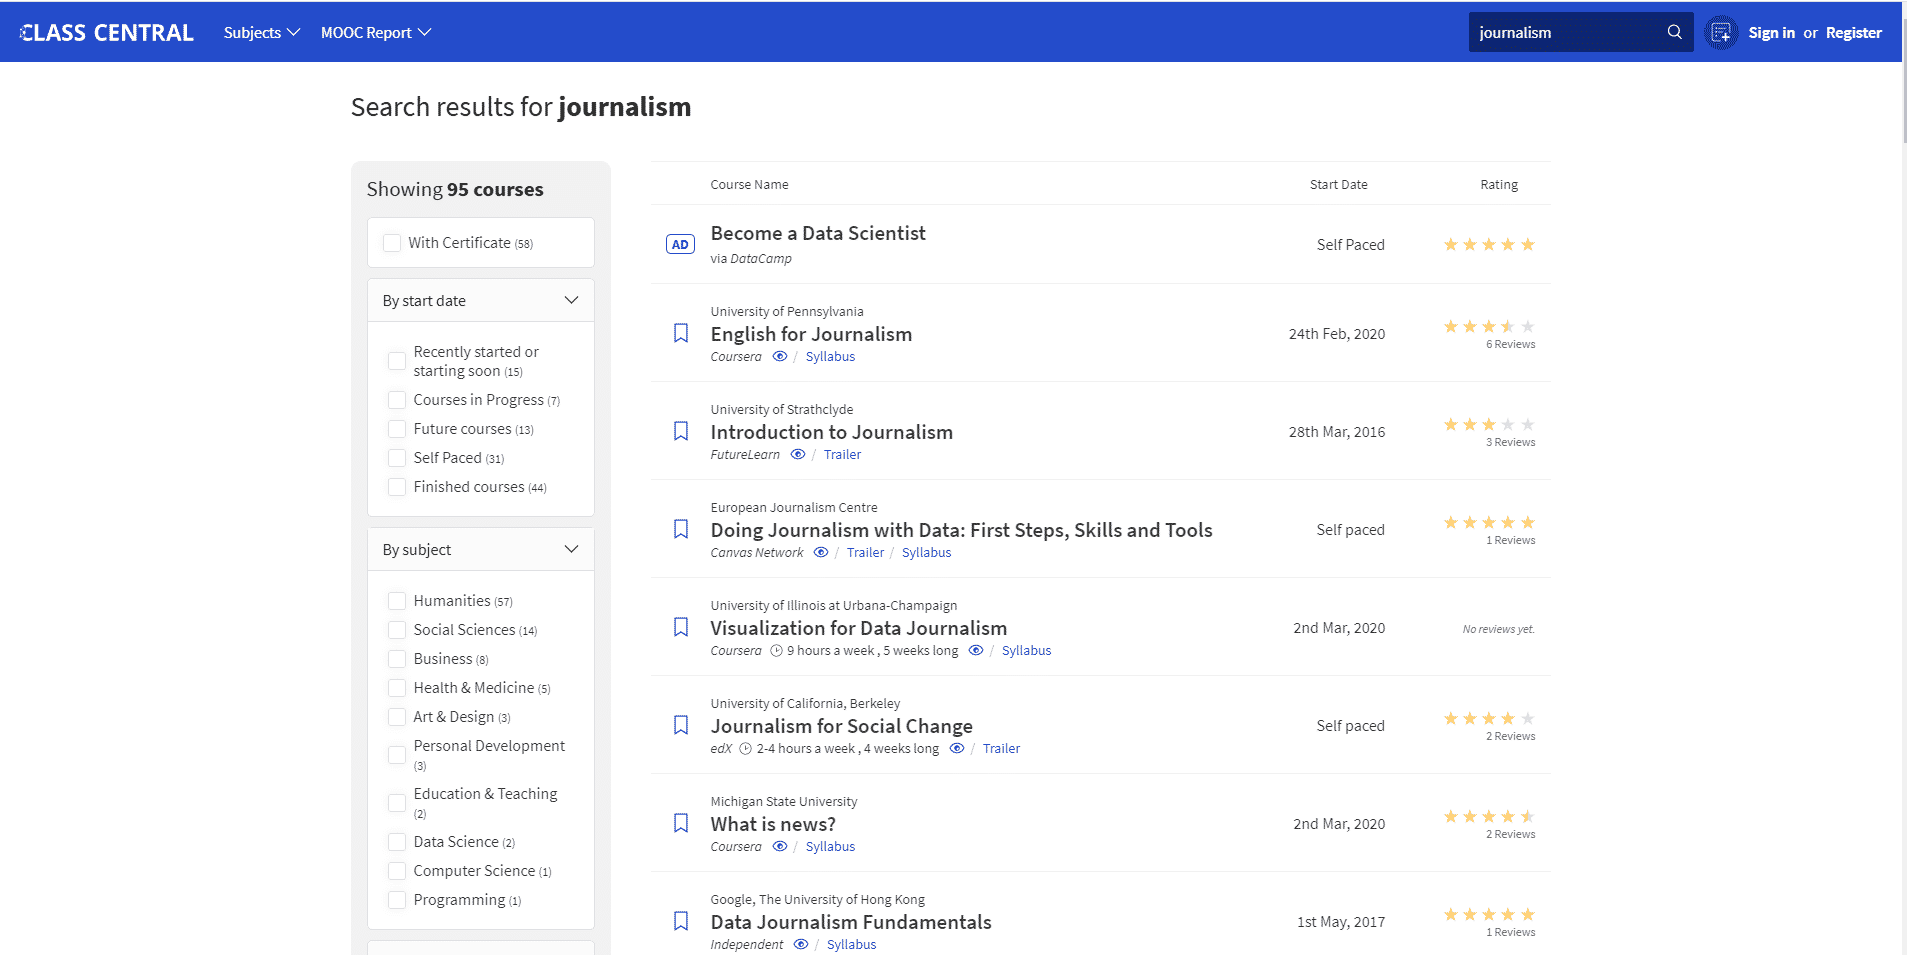The width and height of the screenshot is (1907, 955).
Task: Open Syllabus link for English for Journalism
Action: [830, 356]
